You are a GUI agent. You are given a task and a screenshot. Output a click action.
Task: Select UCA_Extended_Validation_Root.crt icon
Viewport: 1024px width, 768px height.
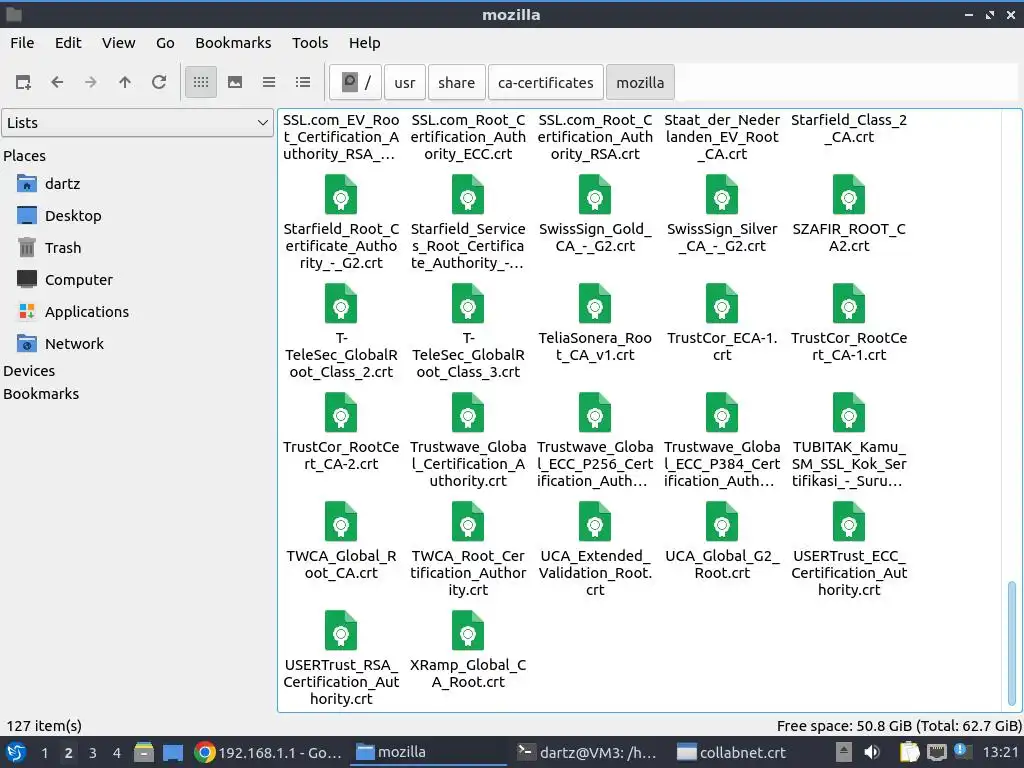click(x=595, y=522)
